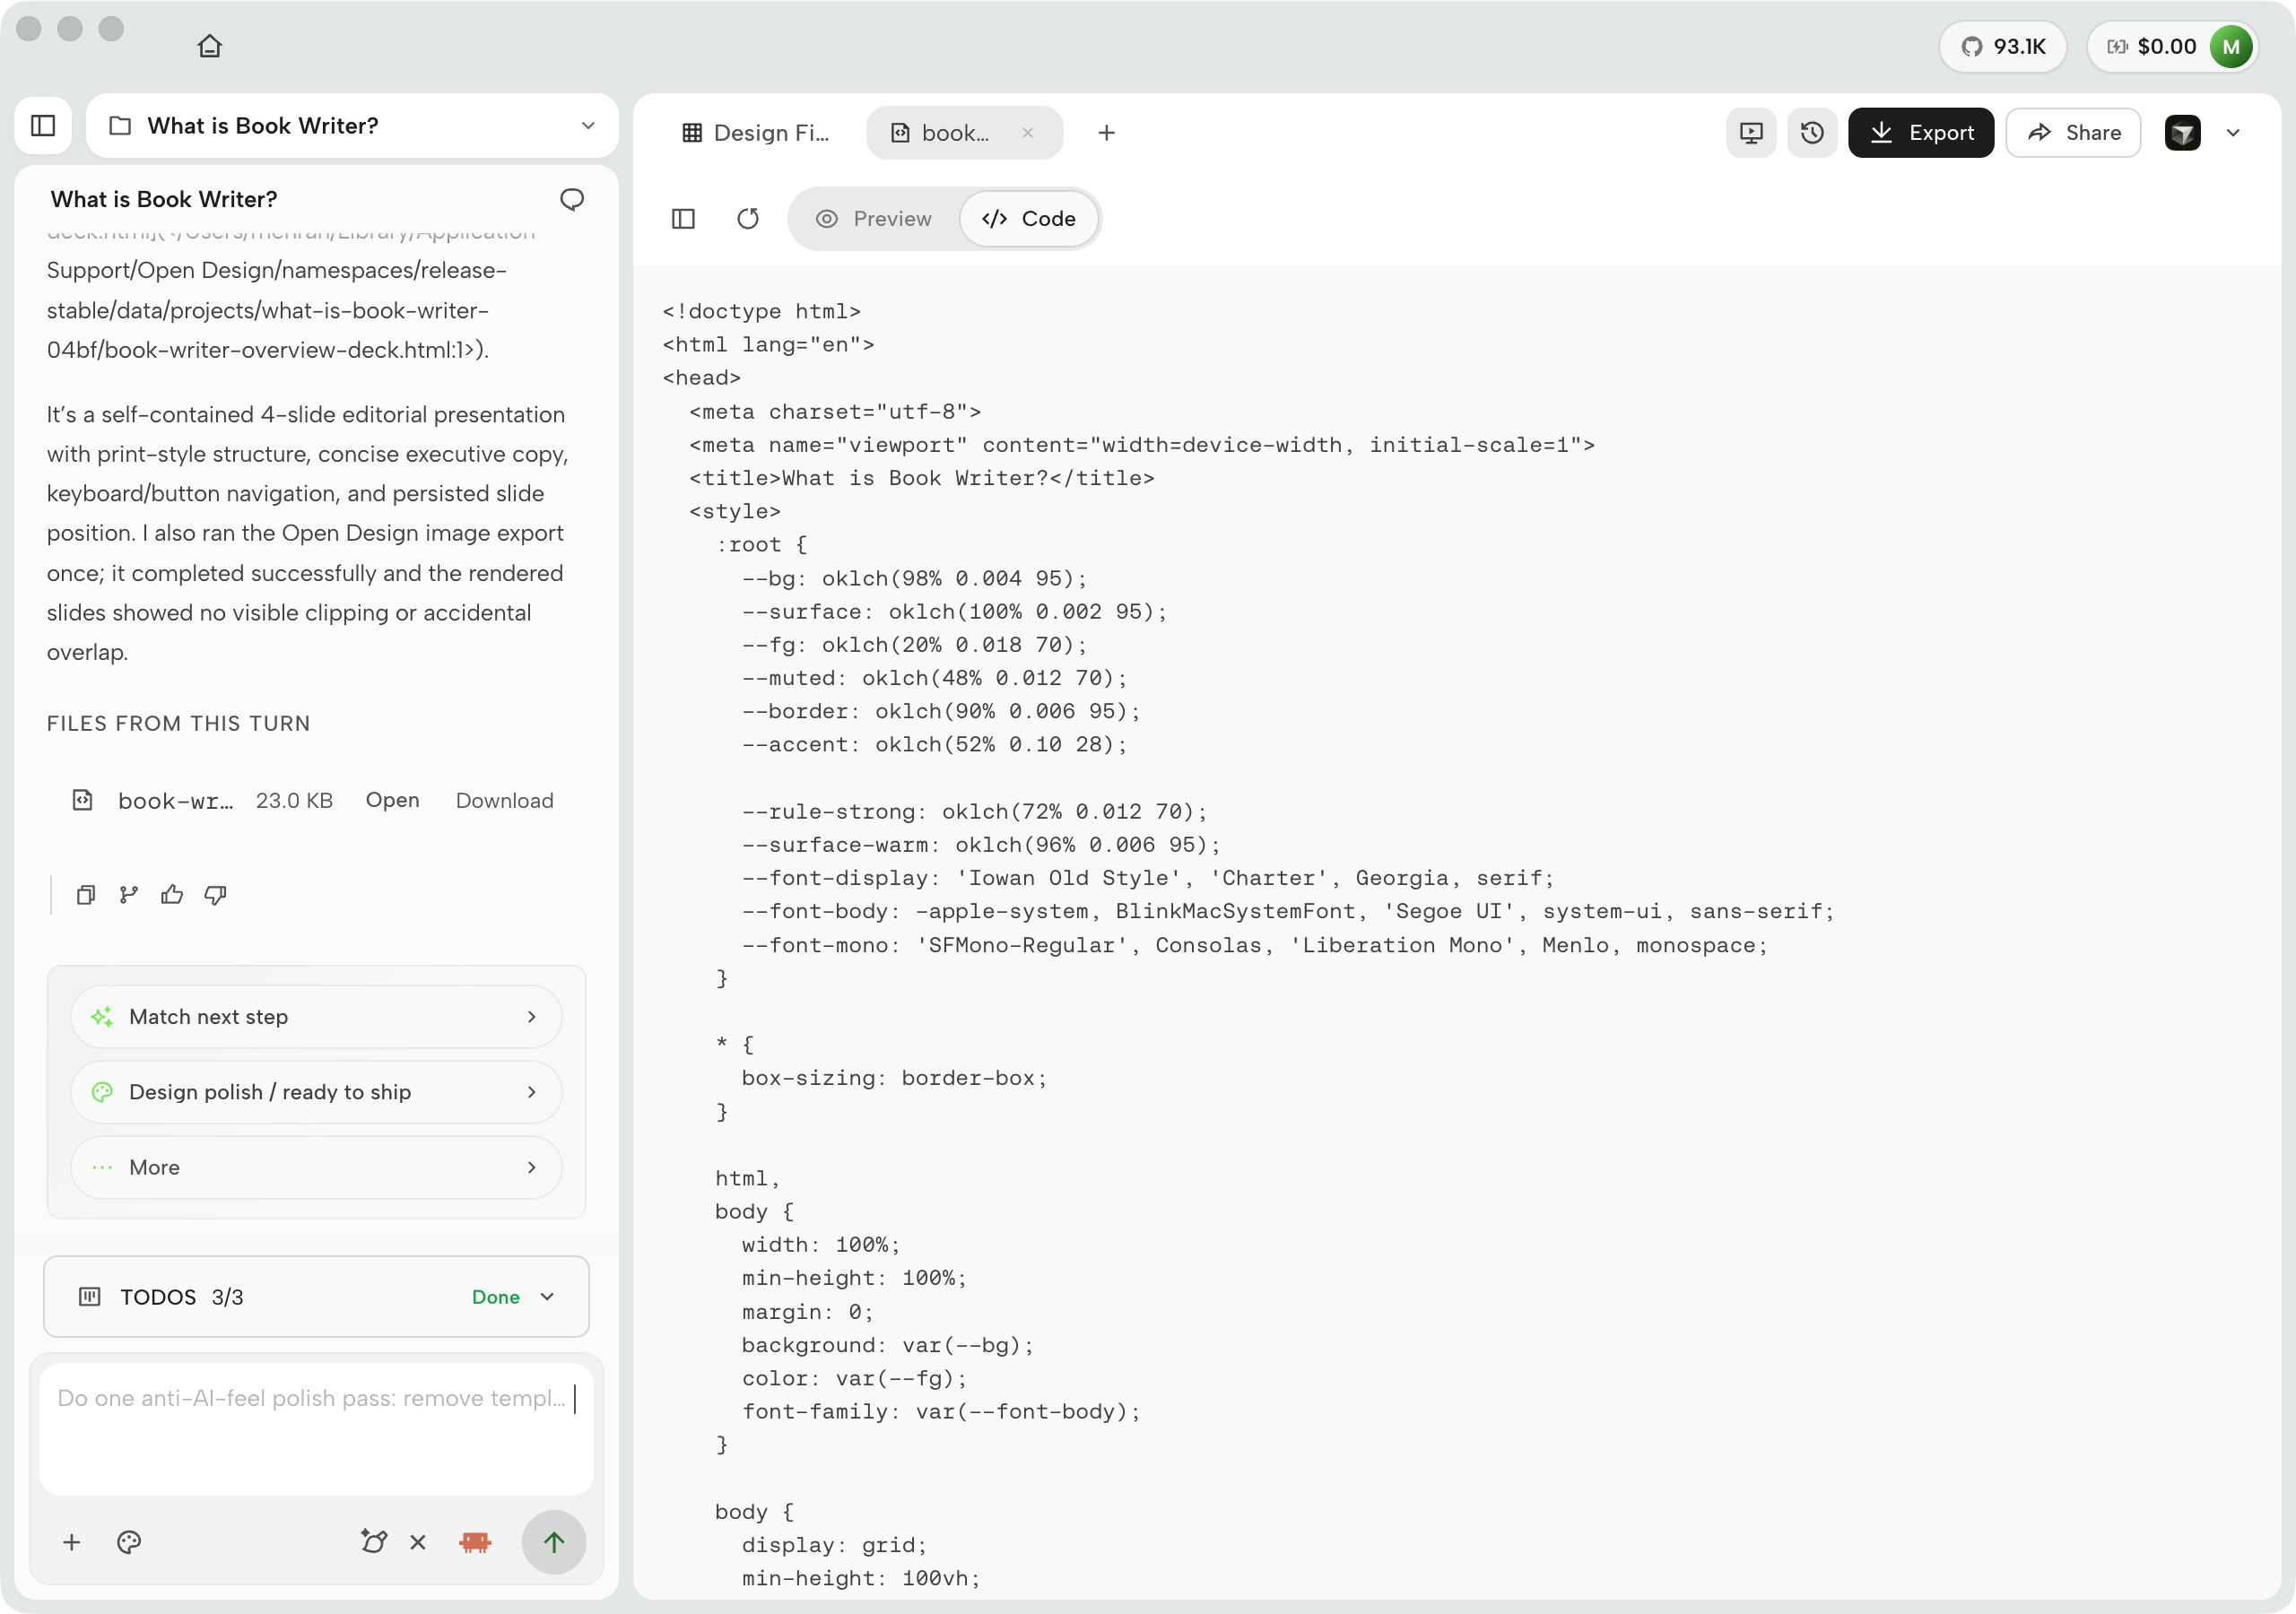Switch to Preview mode
Viewport: 2296px width, 1614px height.
tap(874, 219)
